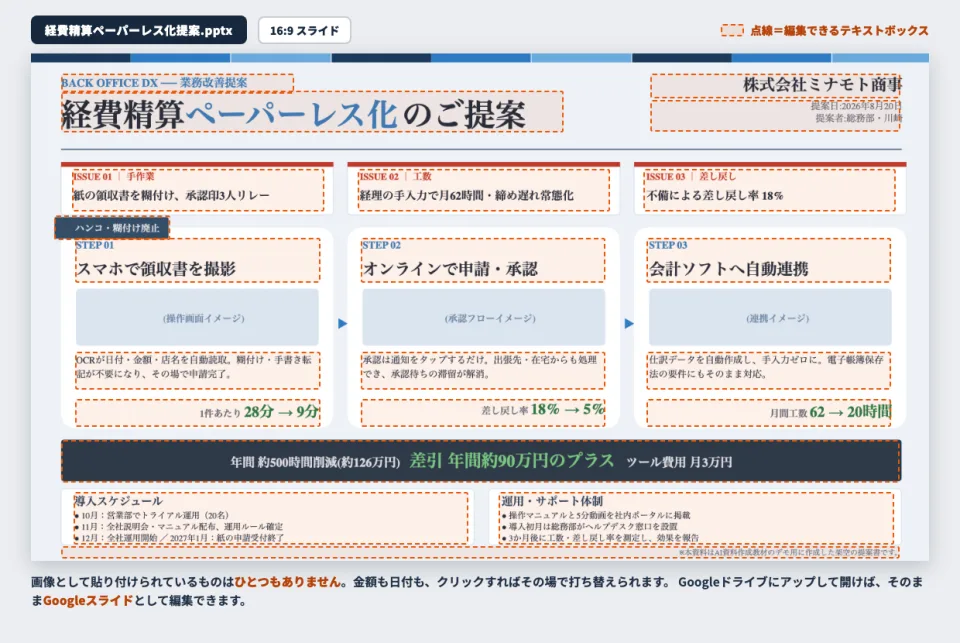Click arrow between STEP 02 and STEP 03
The width and height of the screenshot is (960, 643).
629,323
